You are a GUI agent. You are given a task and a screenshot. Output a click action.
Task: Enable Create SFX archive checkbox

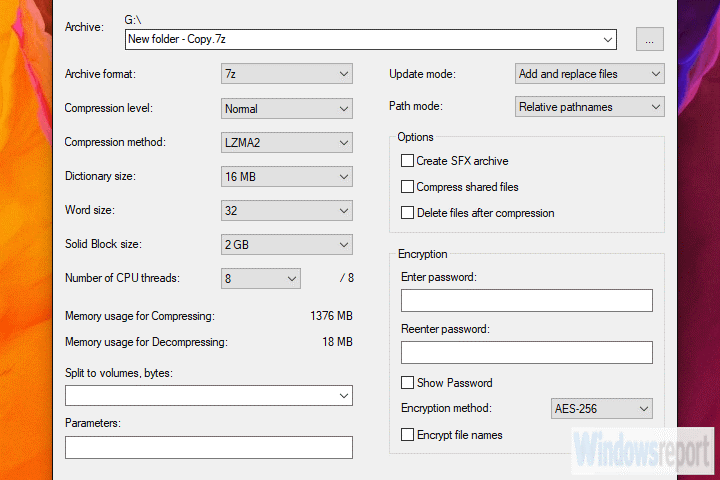coord(407,161)
